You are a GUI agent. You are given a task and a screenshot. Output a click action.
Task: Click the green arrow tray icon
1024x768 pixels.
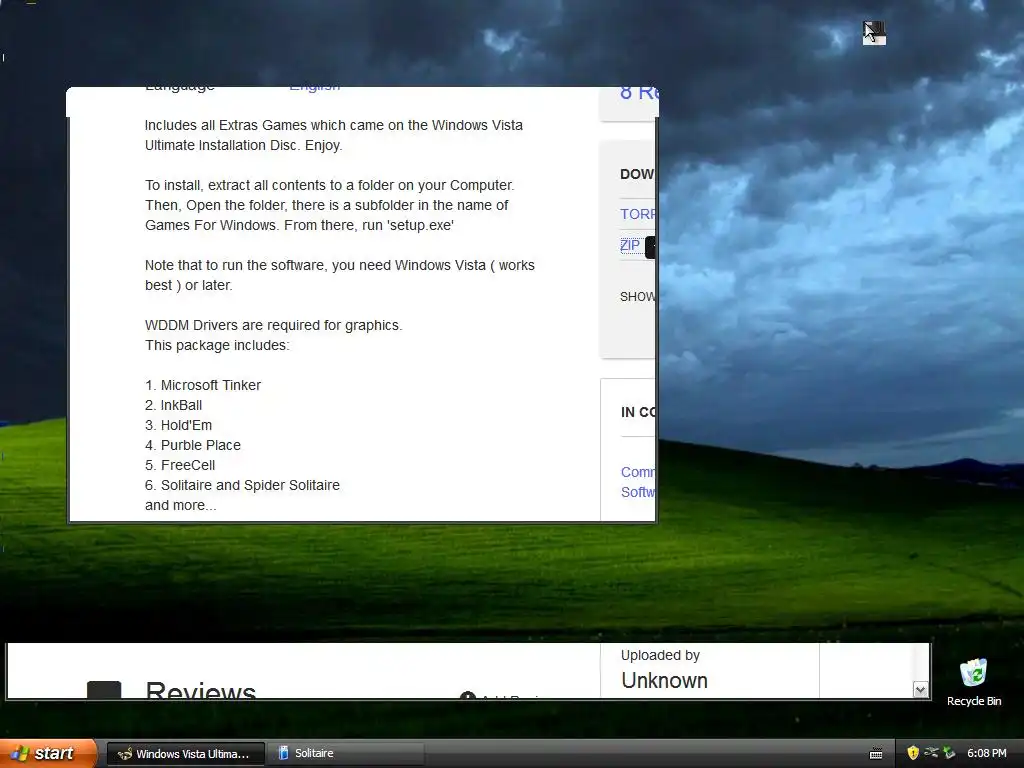[949, 753]
